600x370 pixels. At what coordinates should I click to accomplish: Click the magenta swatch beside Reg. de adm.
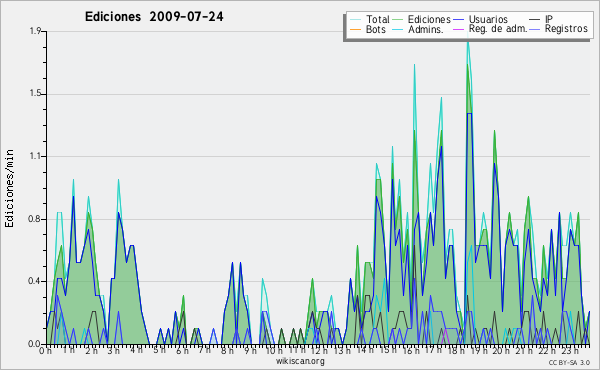pyautogui.click(x=458, y=29)
